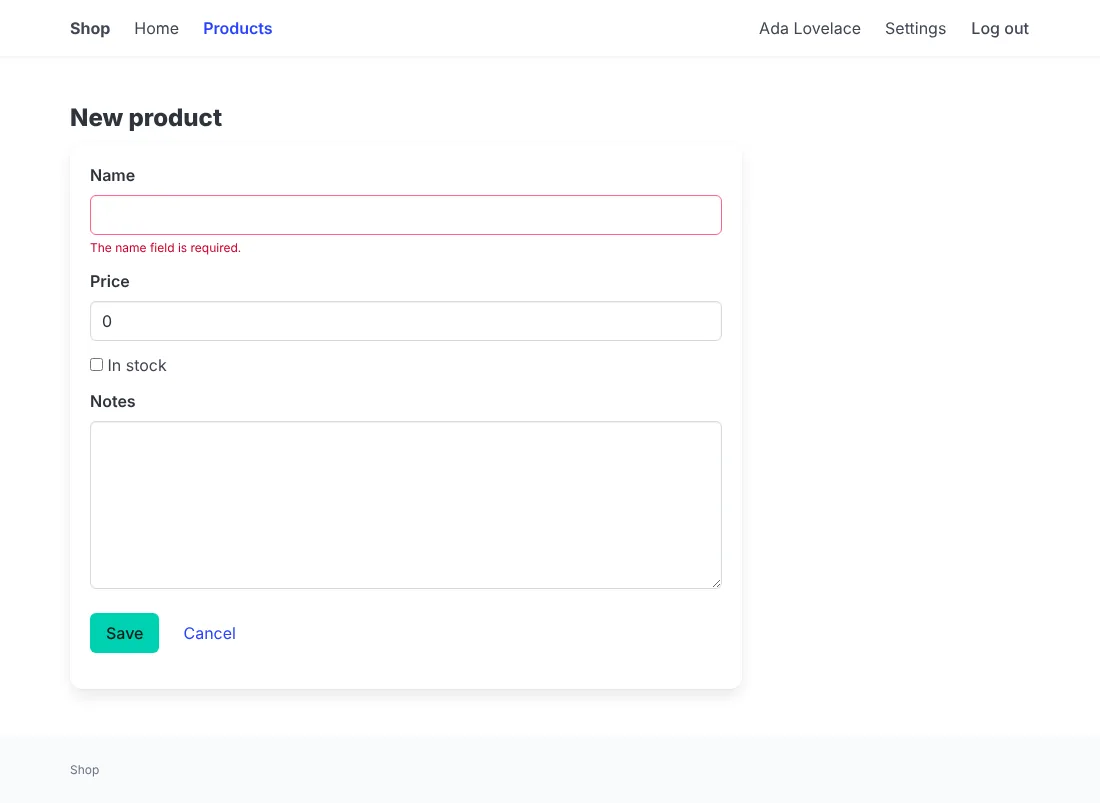Image resolution: width=1100 pixels, height=803 pixels.
Task: Save the new product
Action: click(x=124, y=633)
